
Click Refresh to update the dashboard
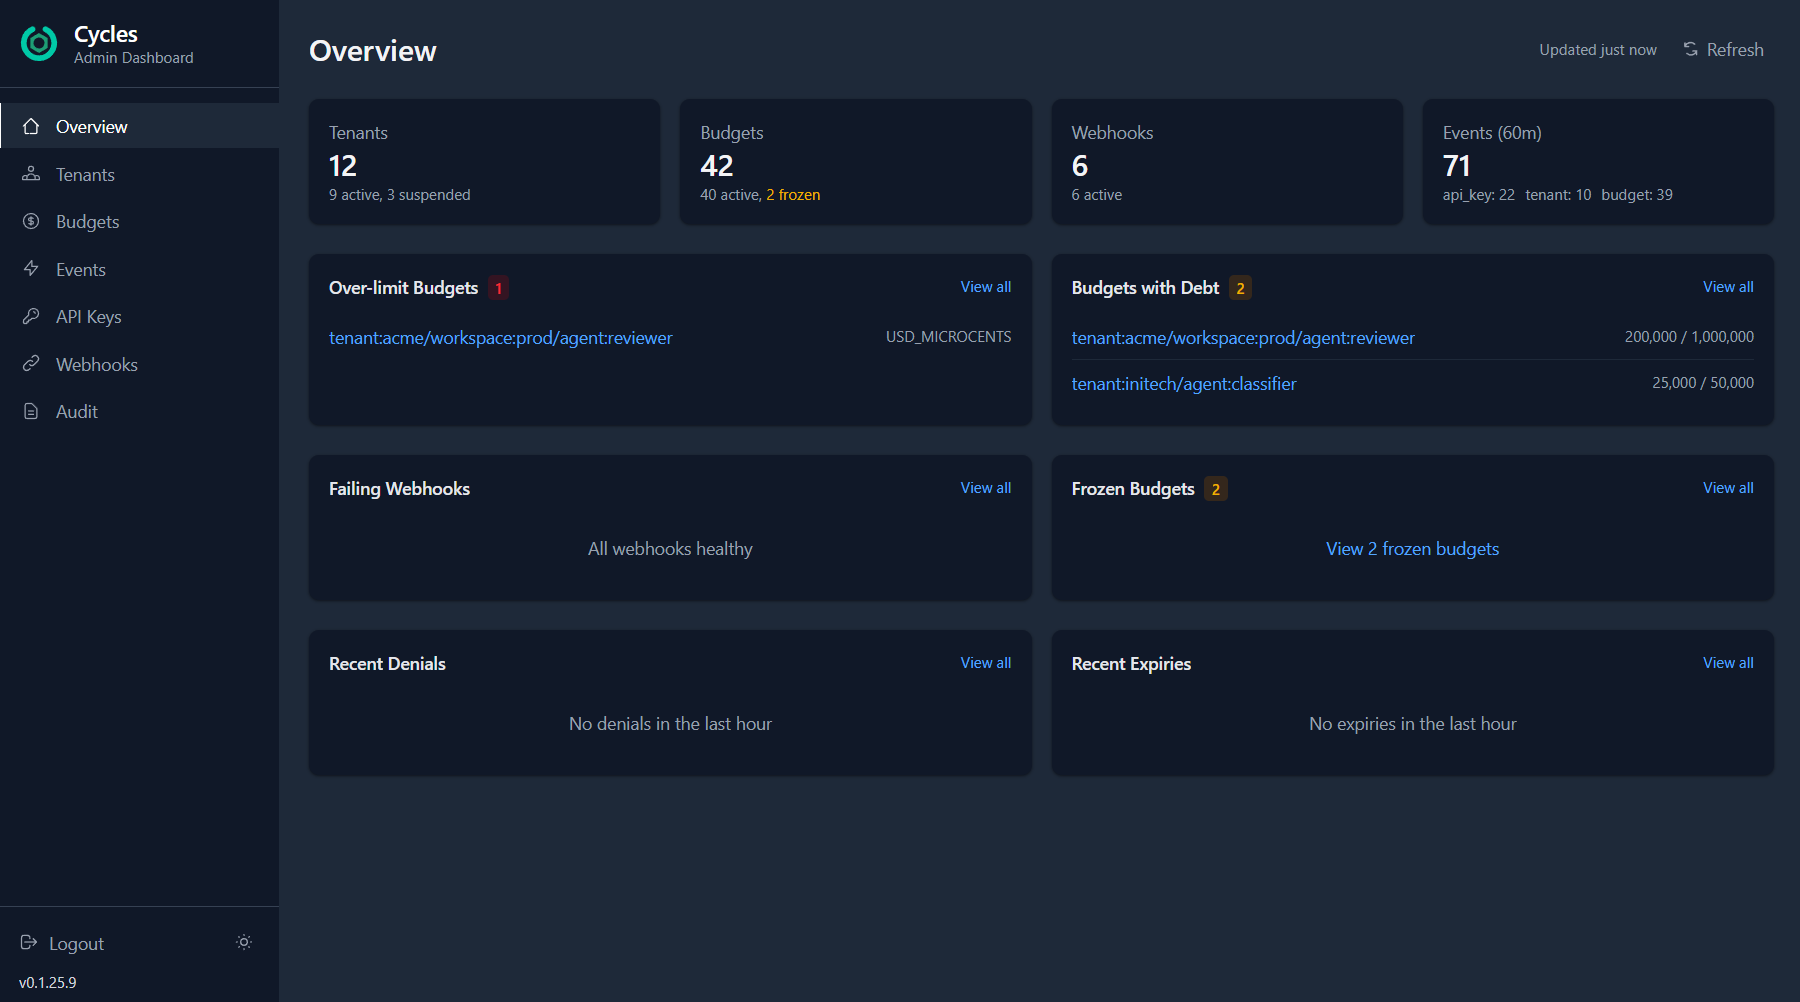point(1722,49)
